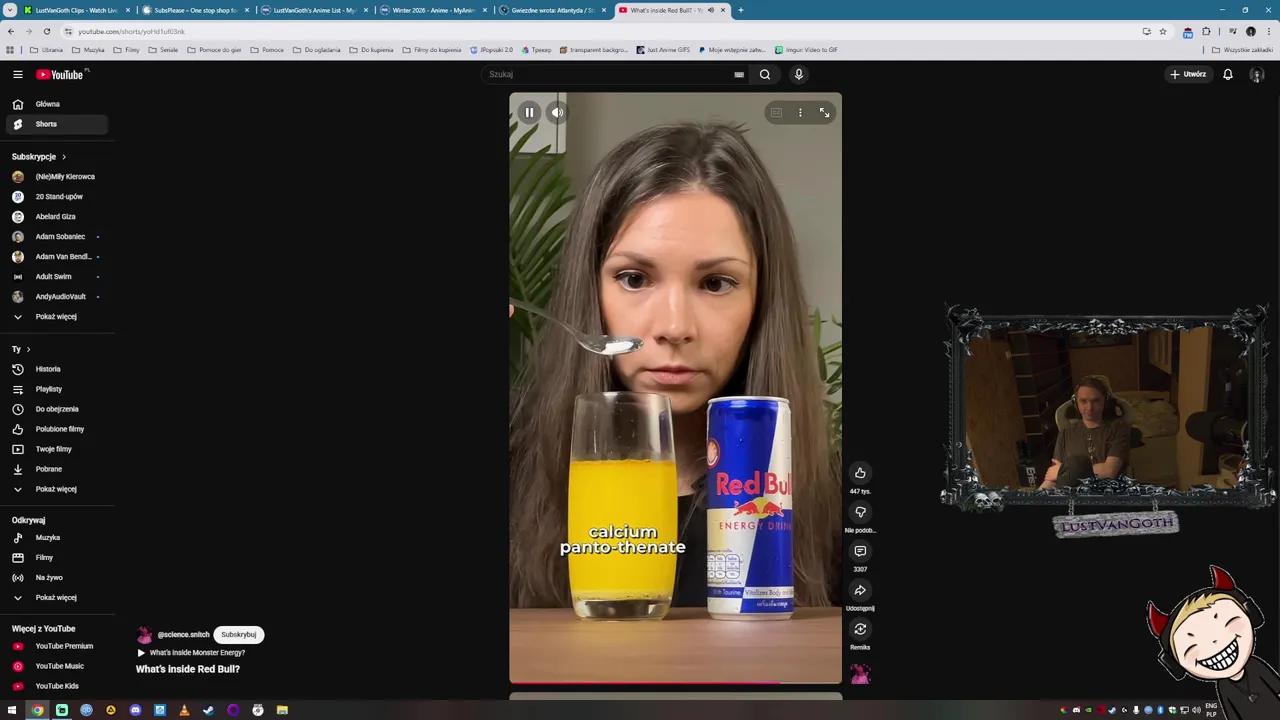Seek using the red Short progress bar

(x=675, y=683)
